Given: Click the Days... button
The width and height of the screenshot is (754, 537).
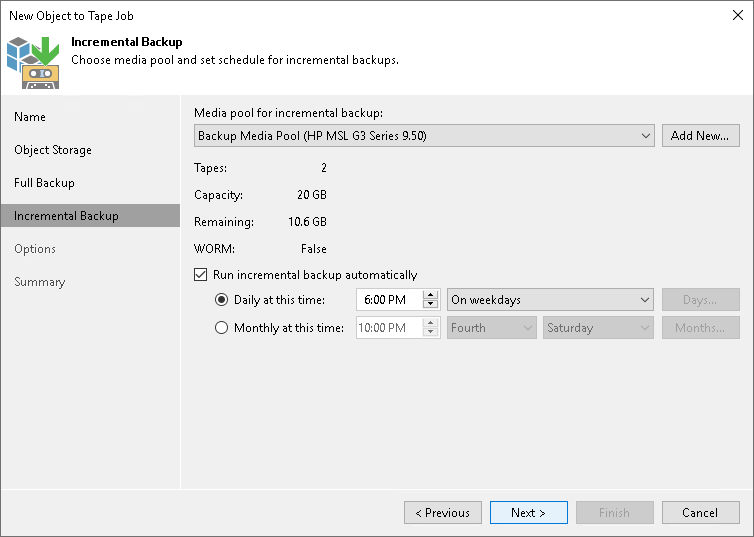Looking at the screenshot, I should click(701, 300).
